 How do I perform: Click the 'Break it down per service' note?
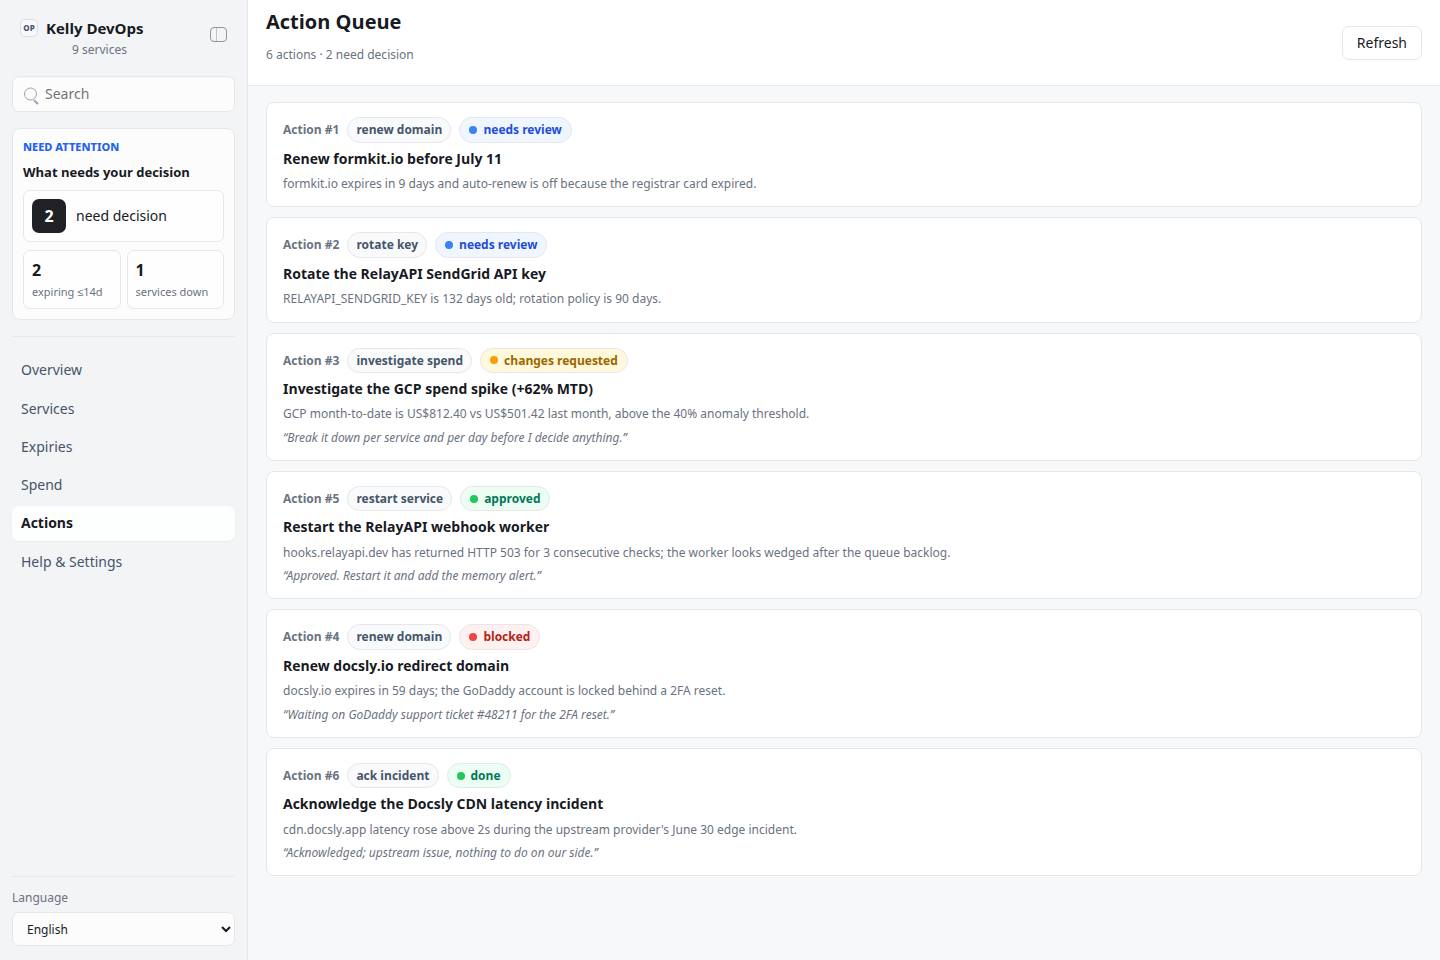tap(455, 438)
